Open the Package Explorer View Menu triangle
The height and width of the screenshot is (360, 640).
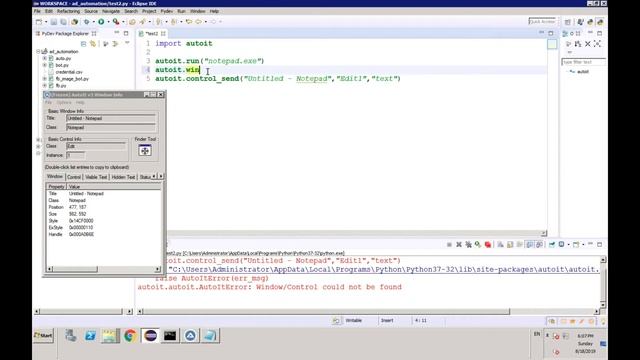pyautogui.click(x=127, y=43)
